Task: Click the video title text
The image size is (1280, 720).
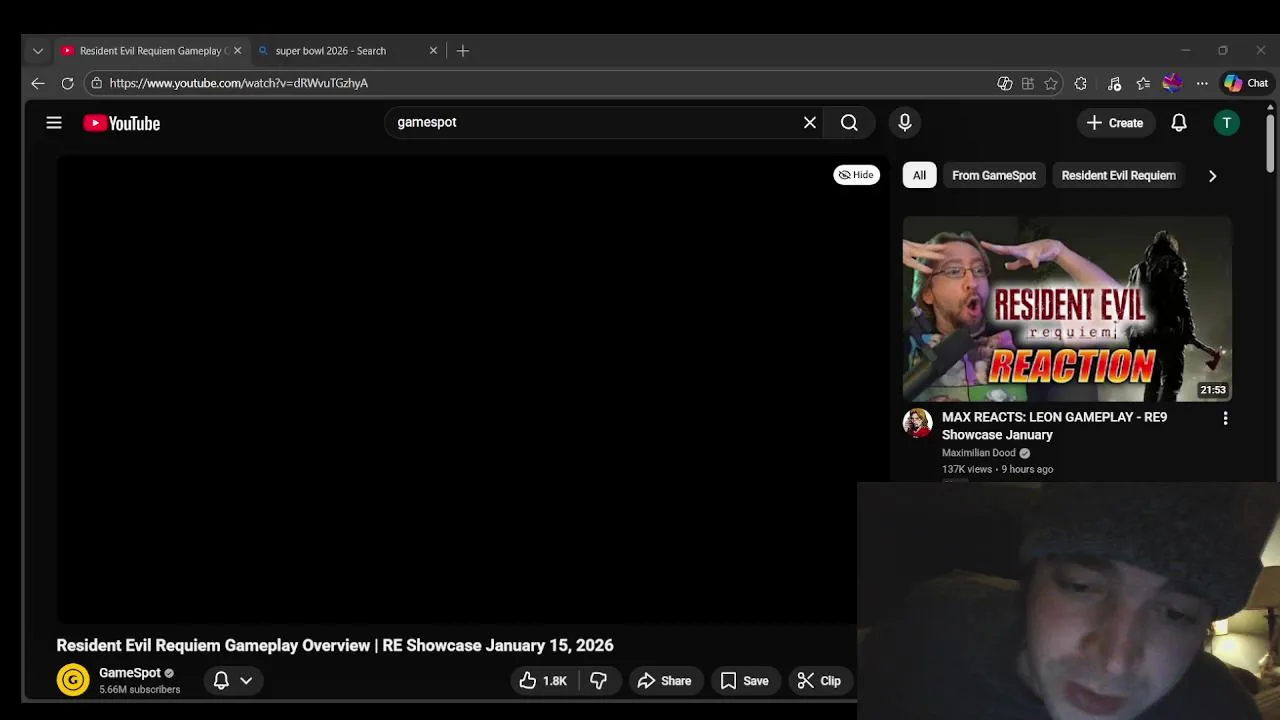Action: click(335, 646)
